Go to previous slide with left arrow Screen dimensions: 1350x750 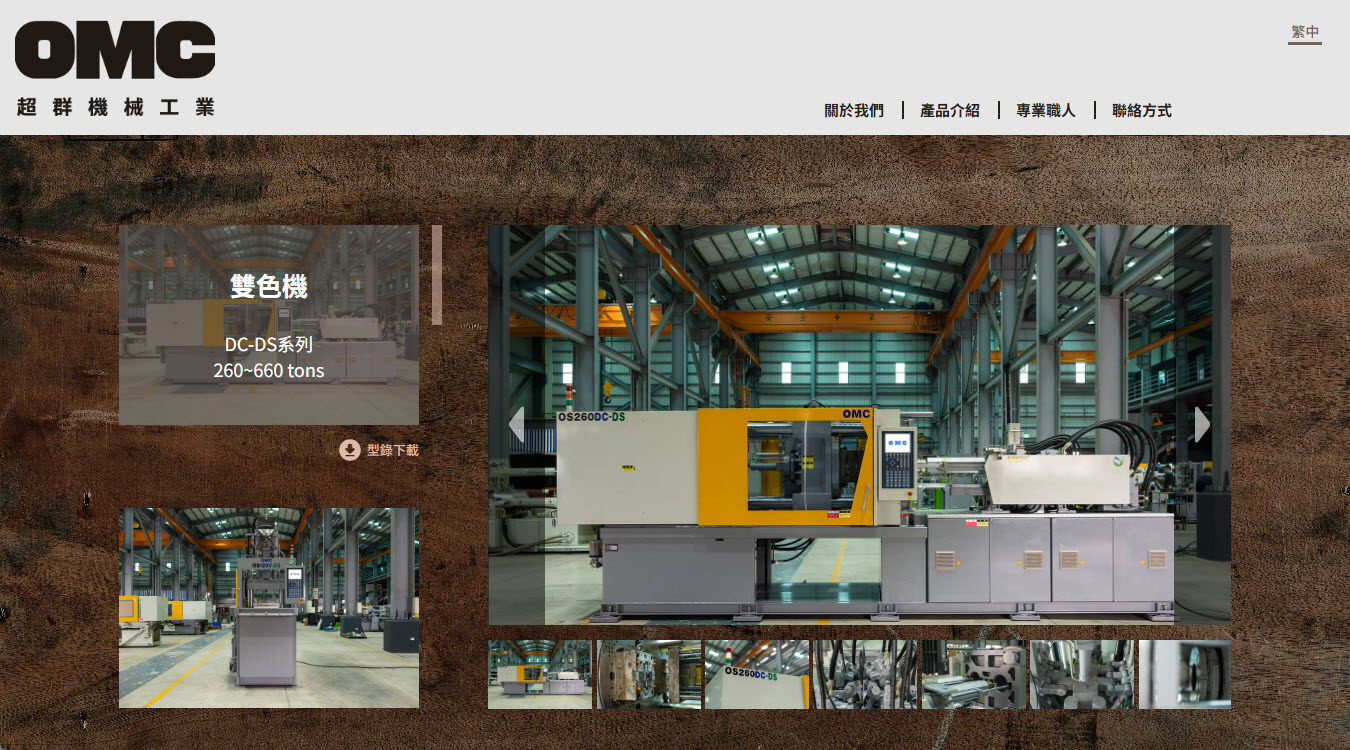[x=516, y=424]
